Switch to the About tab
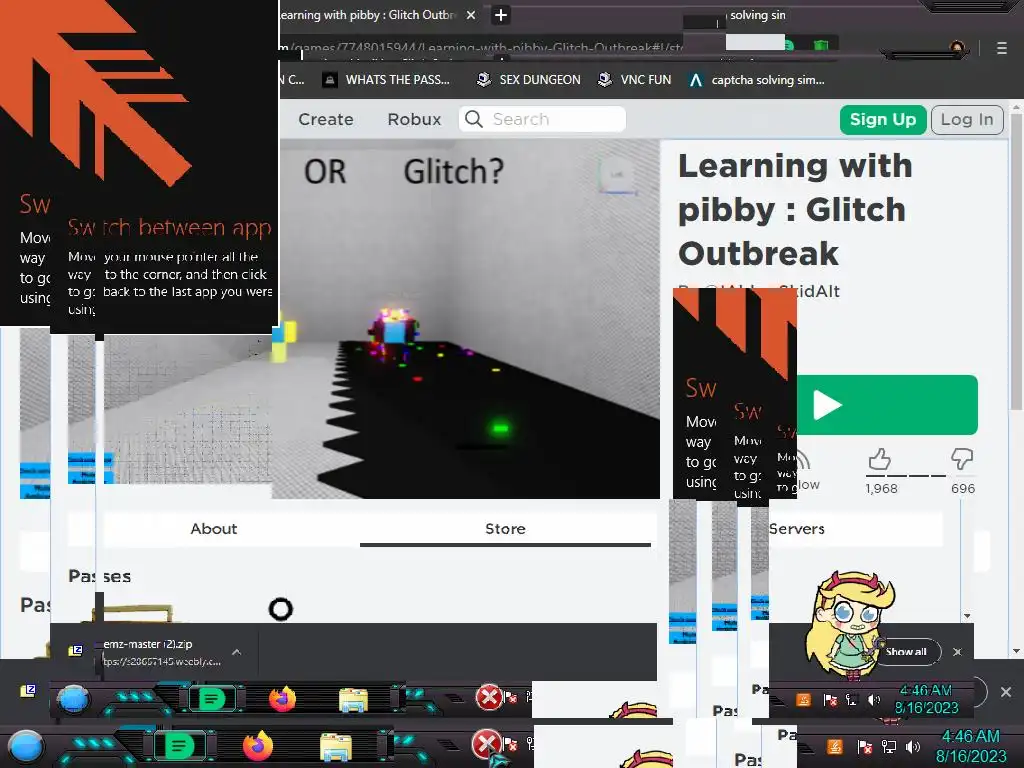The width and height of the screenshot is (1024, 768). tap(214, 529)
